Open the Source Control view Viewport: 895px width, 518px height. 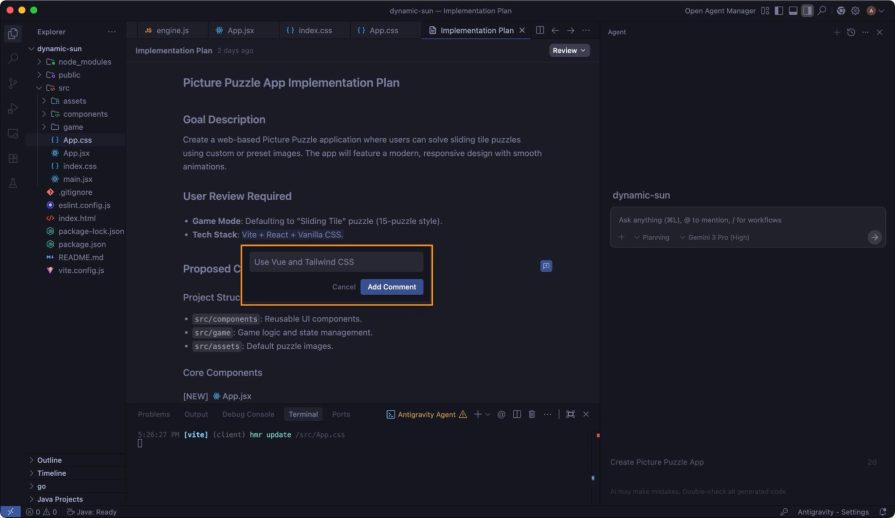pos(13,83)
